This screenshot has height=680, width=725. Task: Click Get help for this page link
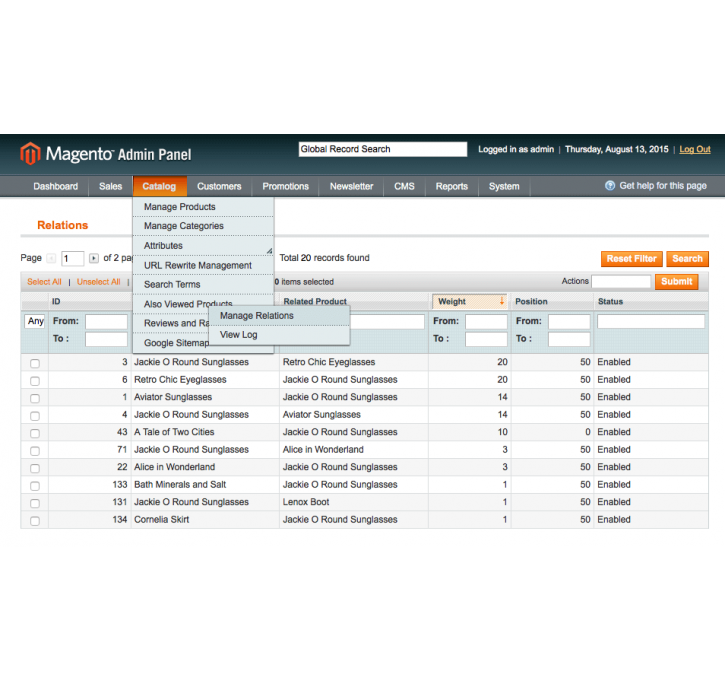tap(663, 185)
